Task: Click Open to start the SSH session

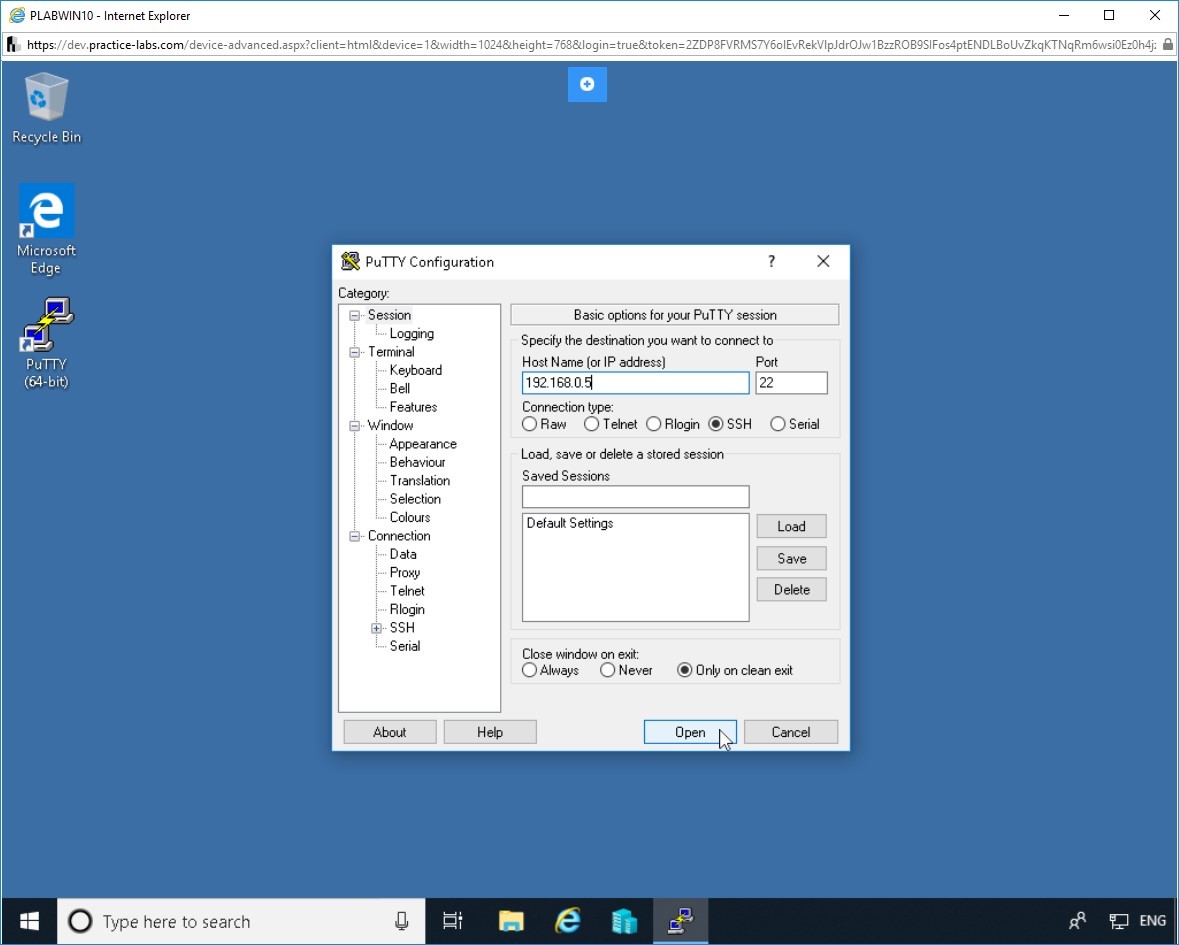Action: 690,732
